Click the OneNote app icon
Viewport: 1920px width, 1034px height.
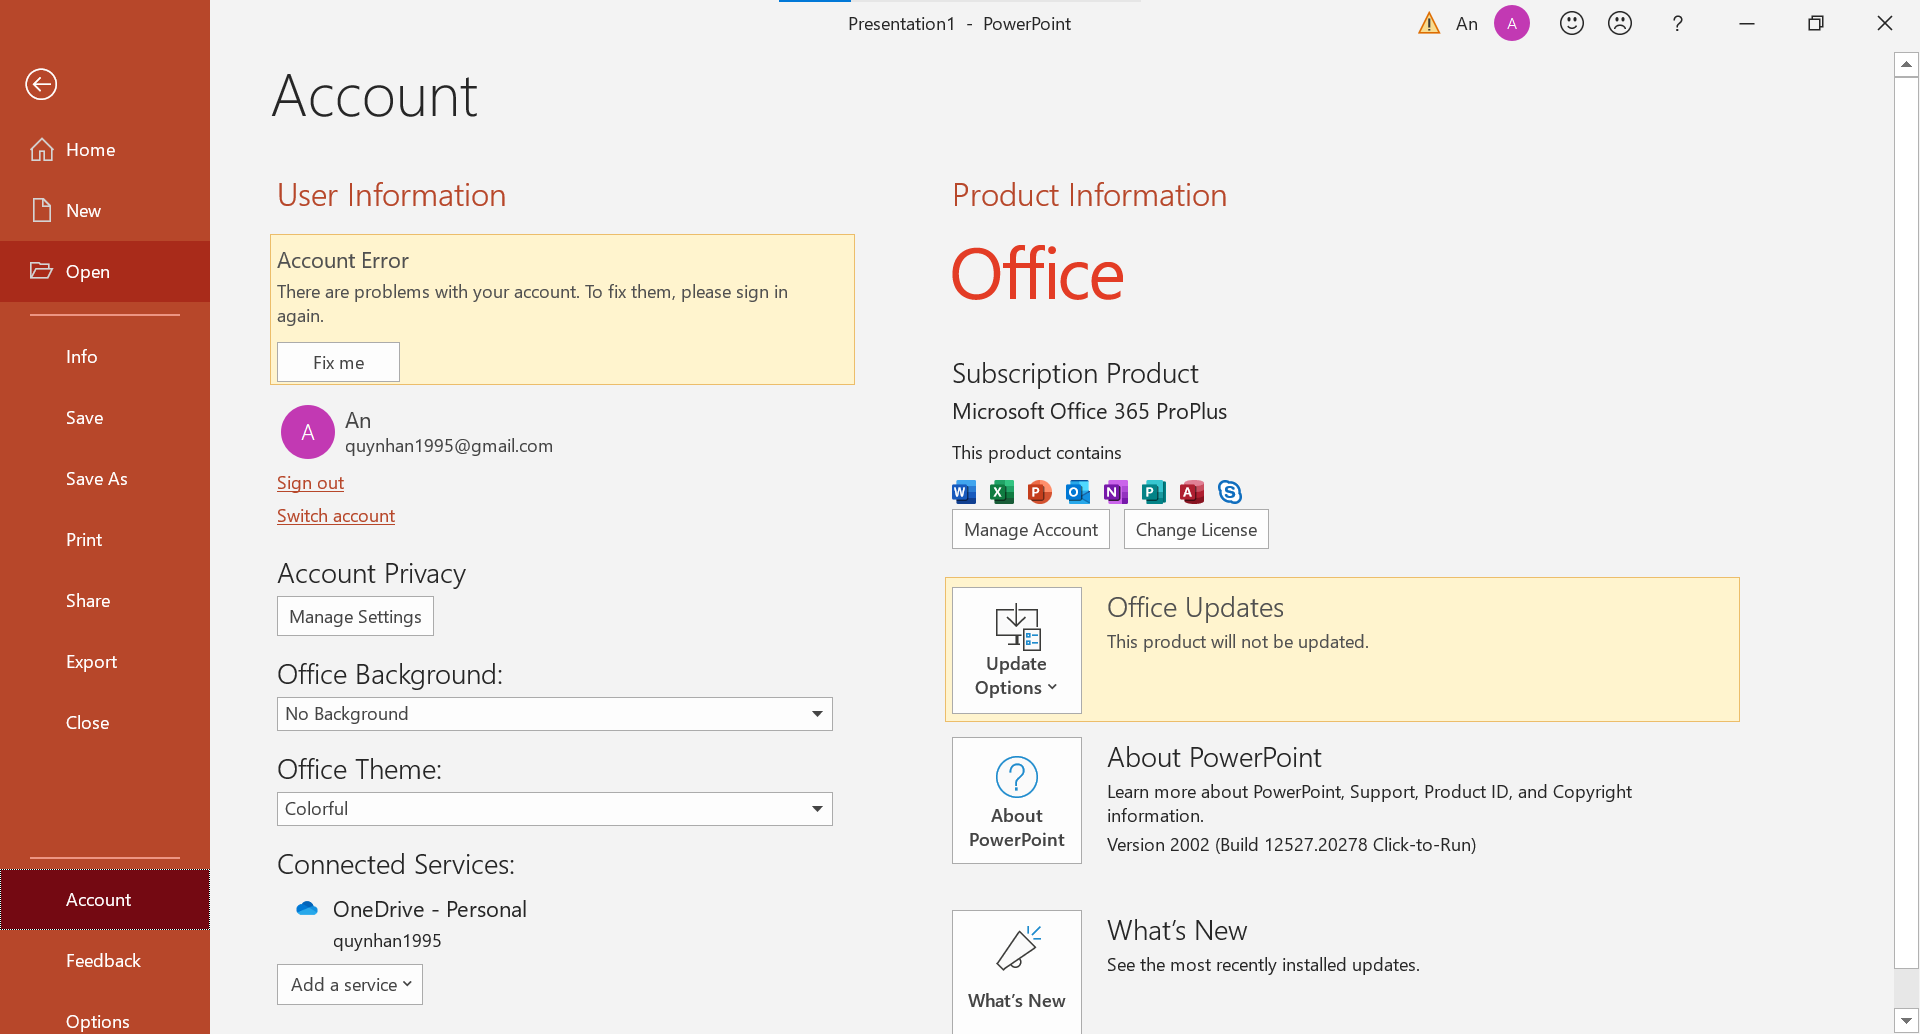[x=1116, y=492]
